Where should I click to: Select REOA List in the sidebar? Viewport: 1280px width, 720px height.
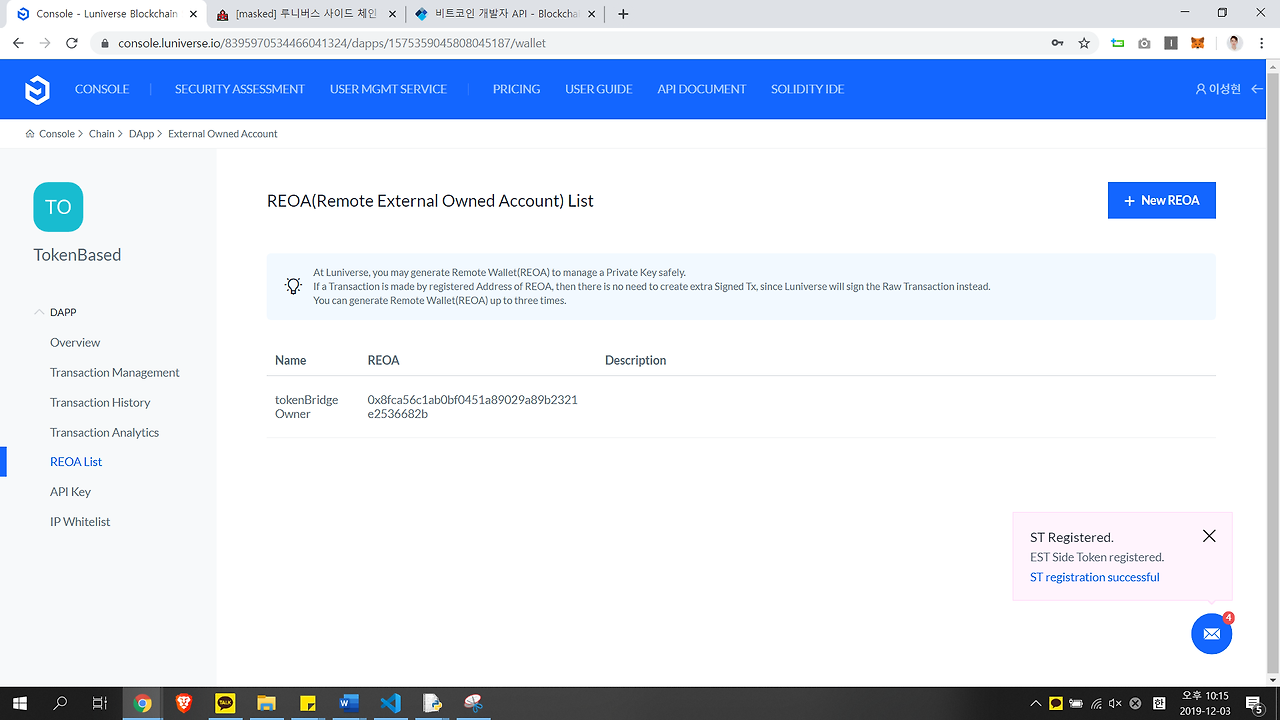[76, 462]
